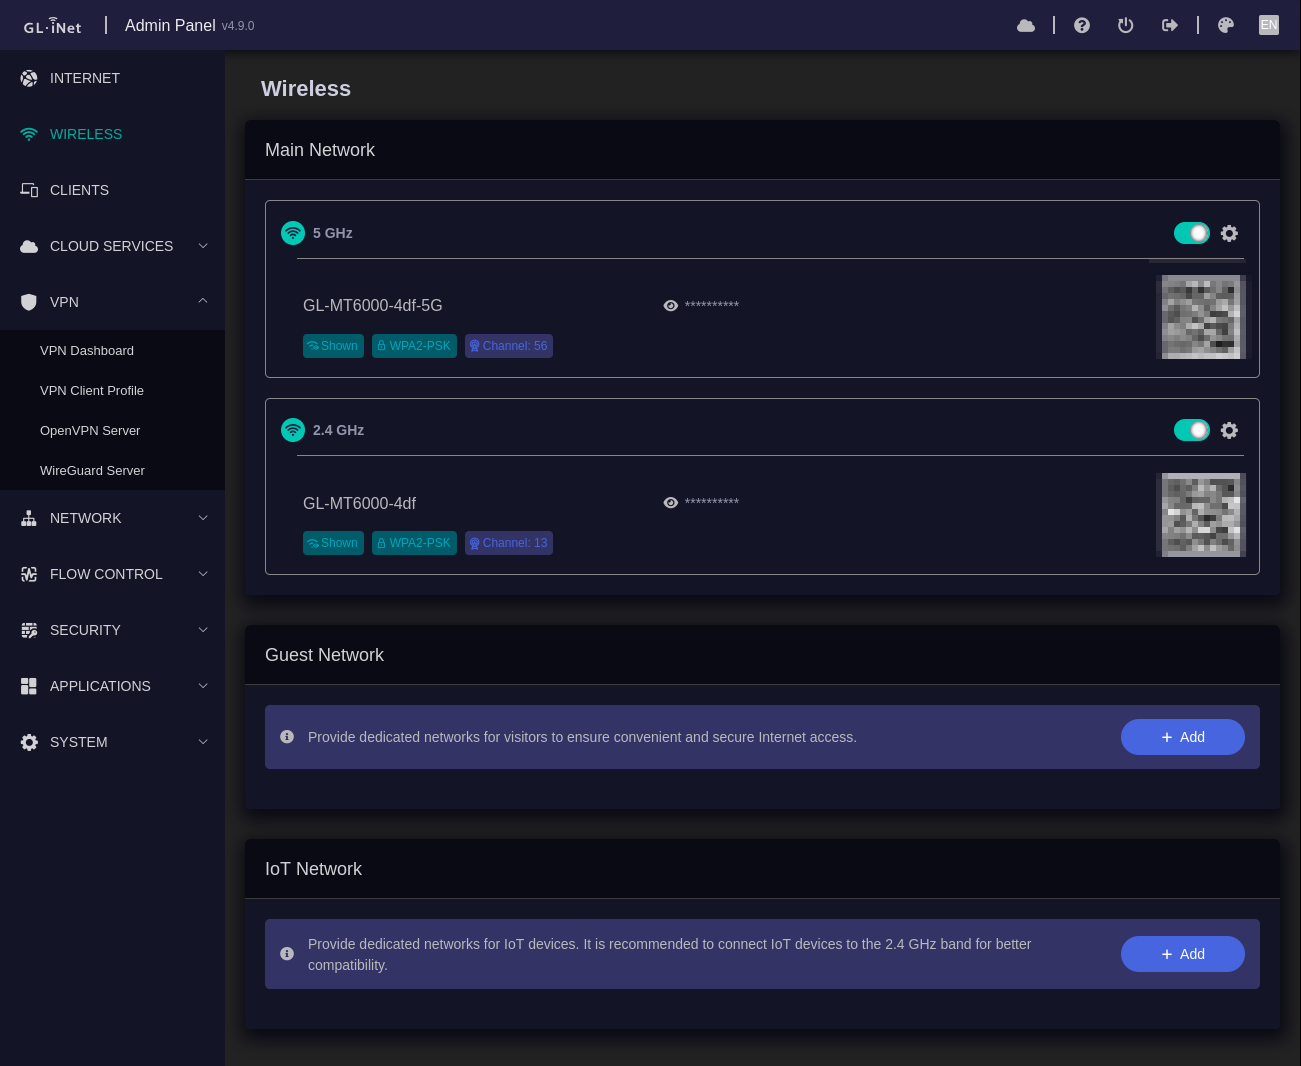
Task: Turn off the 2.4 GHz Wi-Fi toggle
Action: point(1192,430)
